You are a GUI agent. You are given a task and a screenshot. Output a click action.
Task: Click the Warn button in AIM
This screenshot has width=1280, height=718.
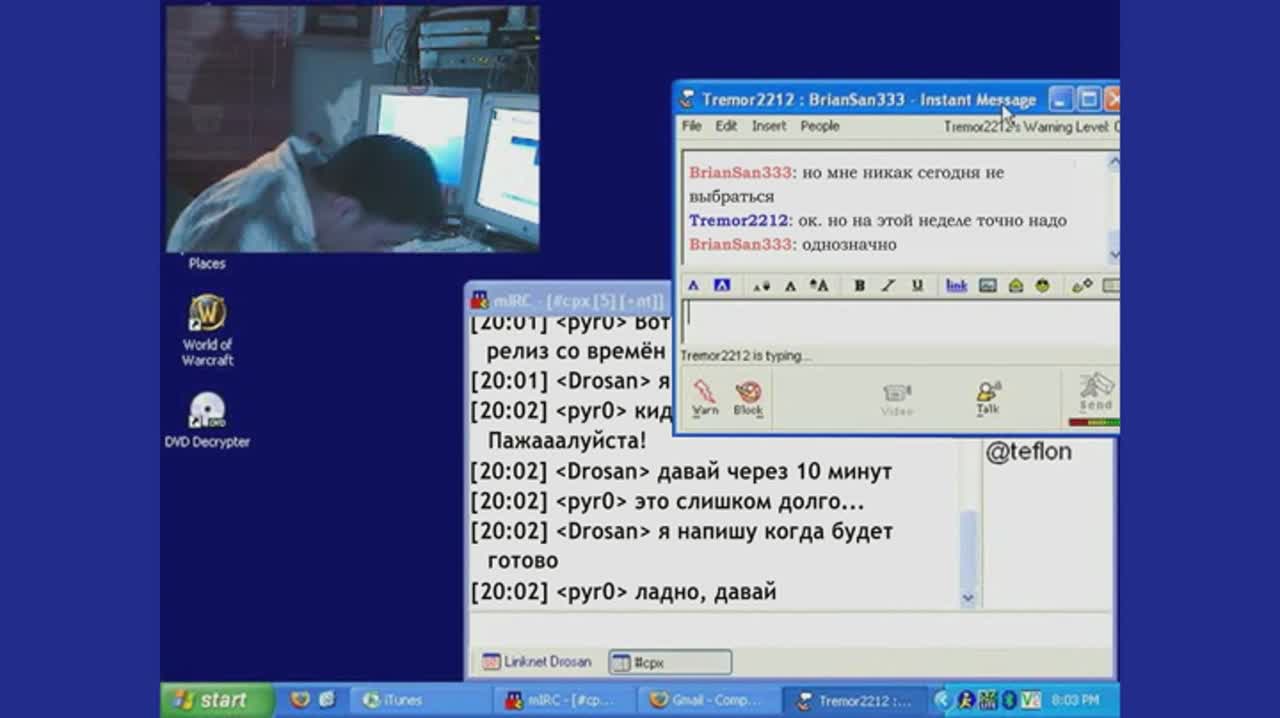tap(705, 396)
